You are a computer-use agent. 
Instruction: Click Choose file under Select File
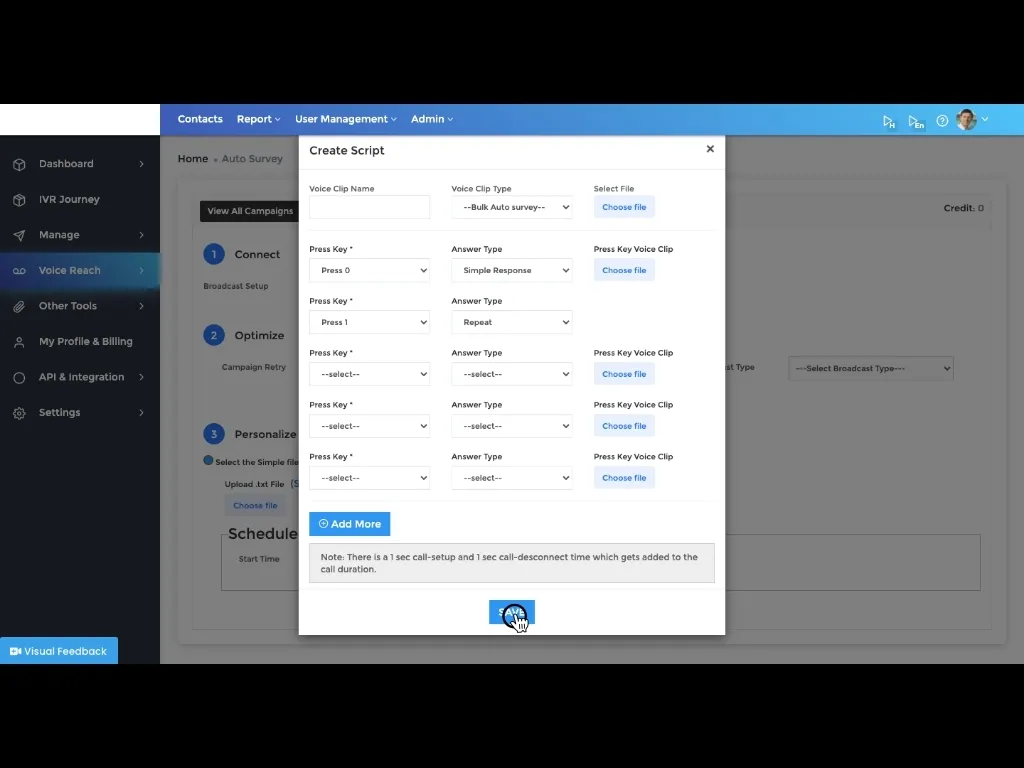(624, 207)
